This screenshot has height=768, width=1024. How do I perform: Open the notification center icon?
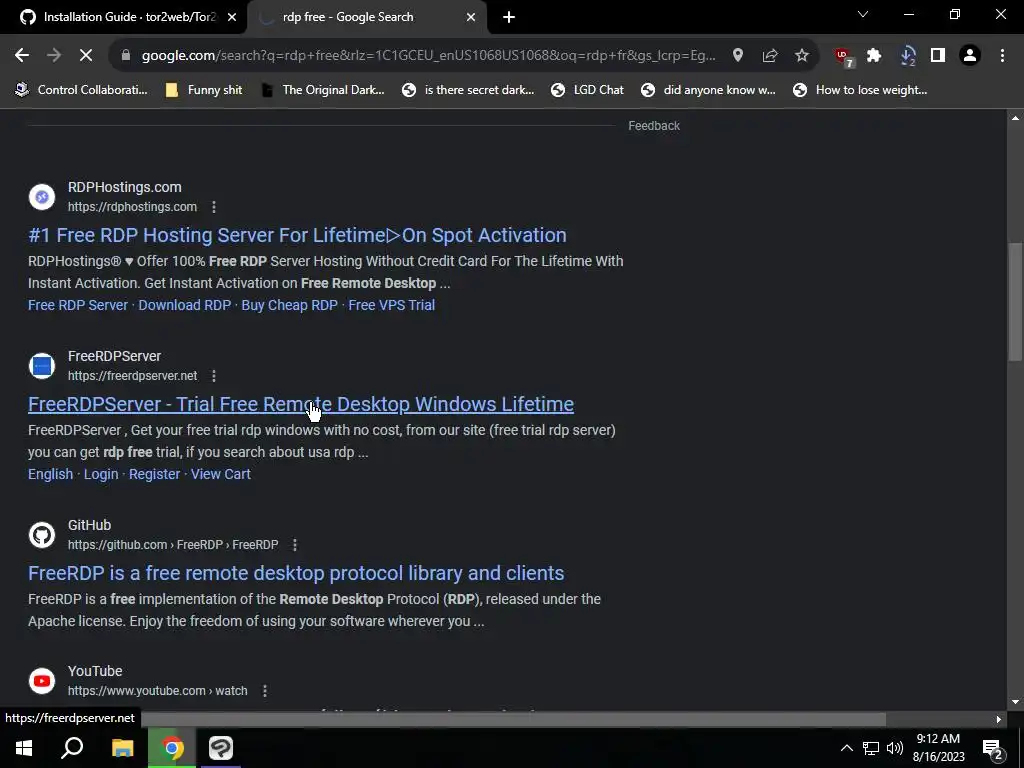click(x=993, y=750)
